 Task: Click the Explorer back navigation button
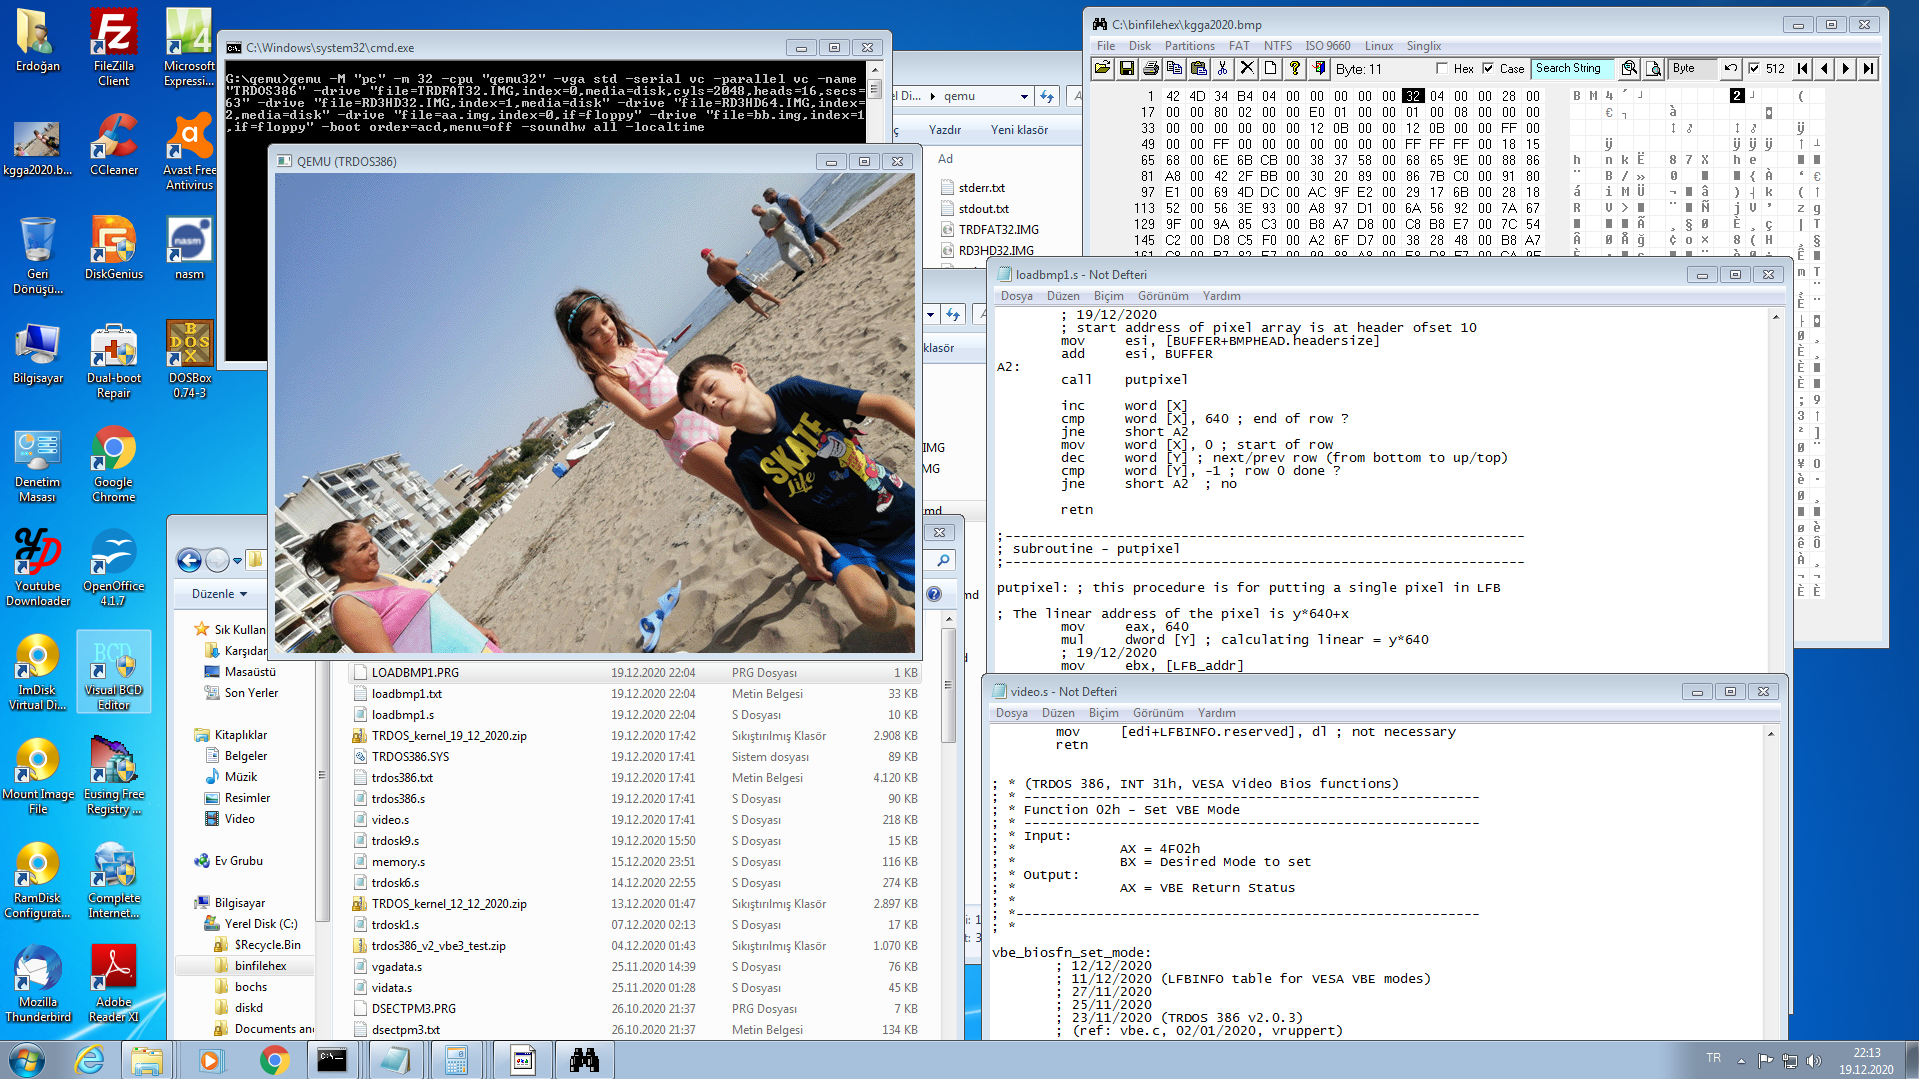[189, 560]
